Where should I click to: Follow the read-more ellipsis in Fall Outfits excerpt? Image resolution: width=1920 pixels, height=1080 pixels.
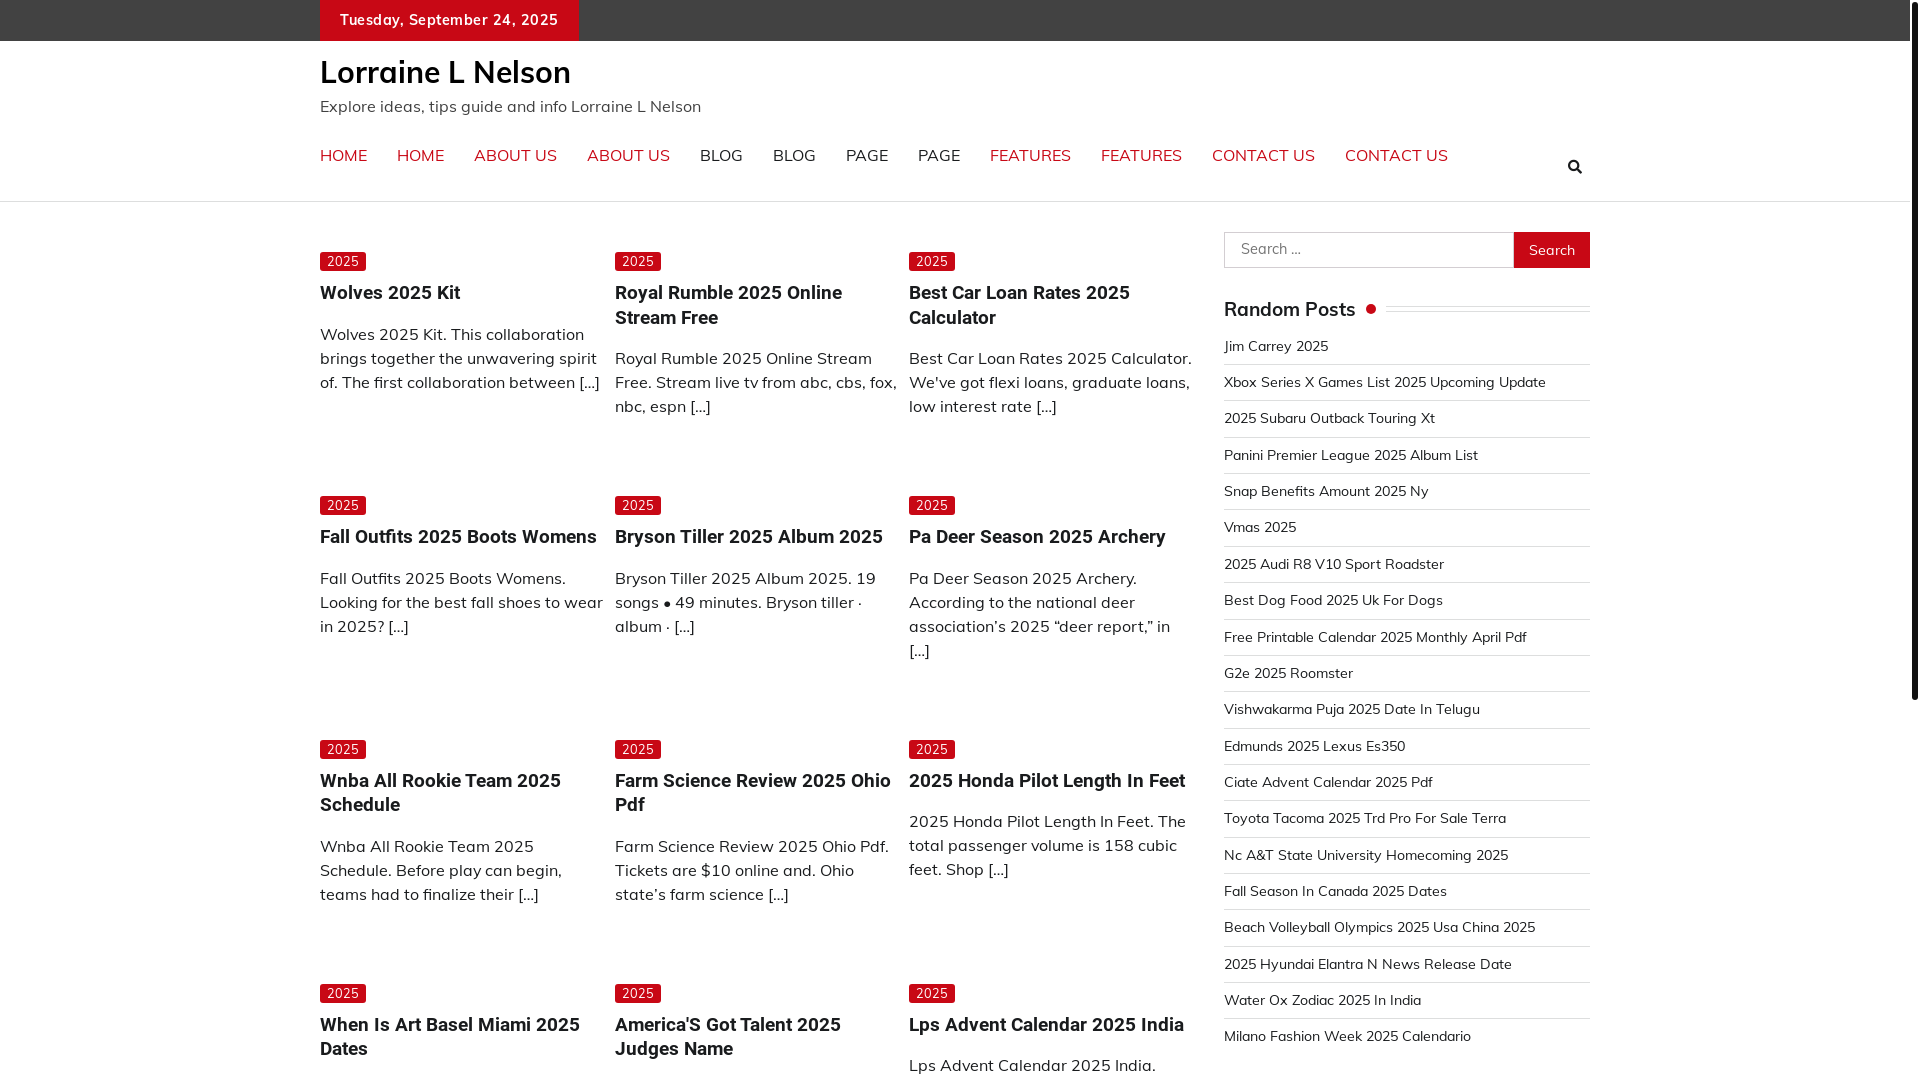point(398,627)
